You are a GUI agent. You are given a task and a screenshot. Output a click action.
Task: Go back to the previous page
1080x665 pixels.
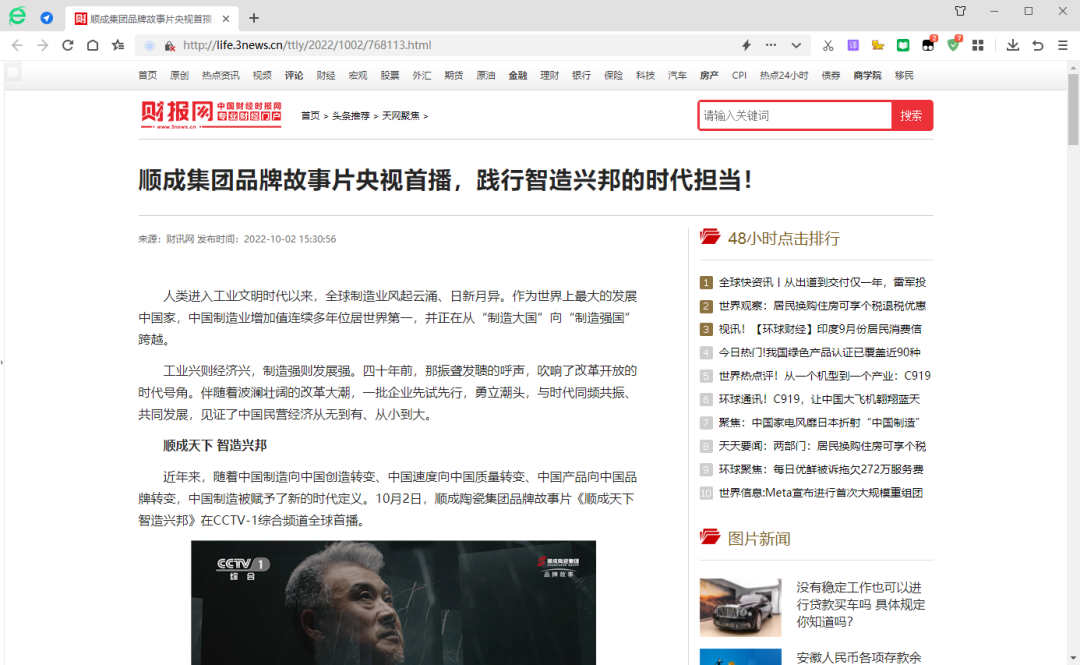click(x=17, y=45)
